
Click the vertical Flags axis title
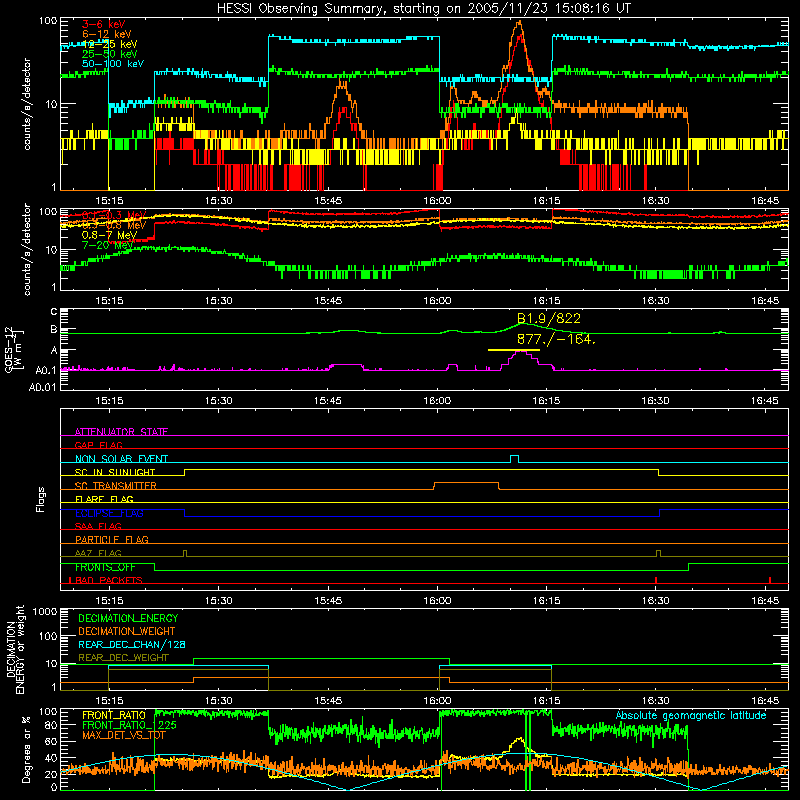[41, 499]
